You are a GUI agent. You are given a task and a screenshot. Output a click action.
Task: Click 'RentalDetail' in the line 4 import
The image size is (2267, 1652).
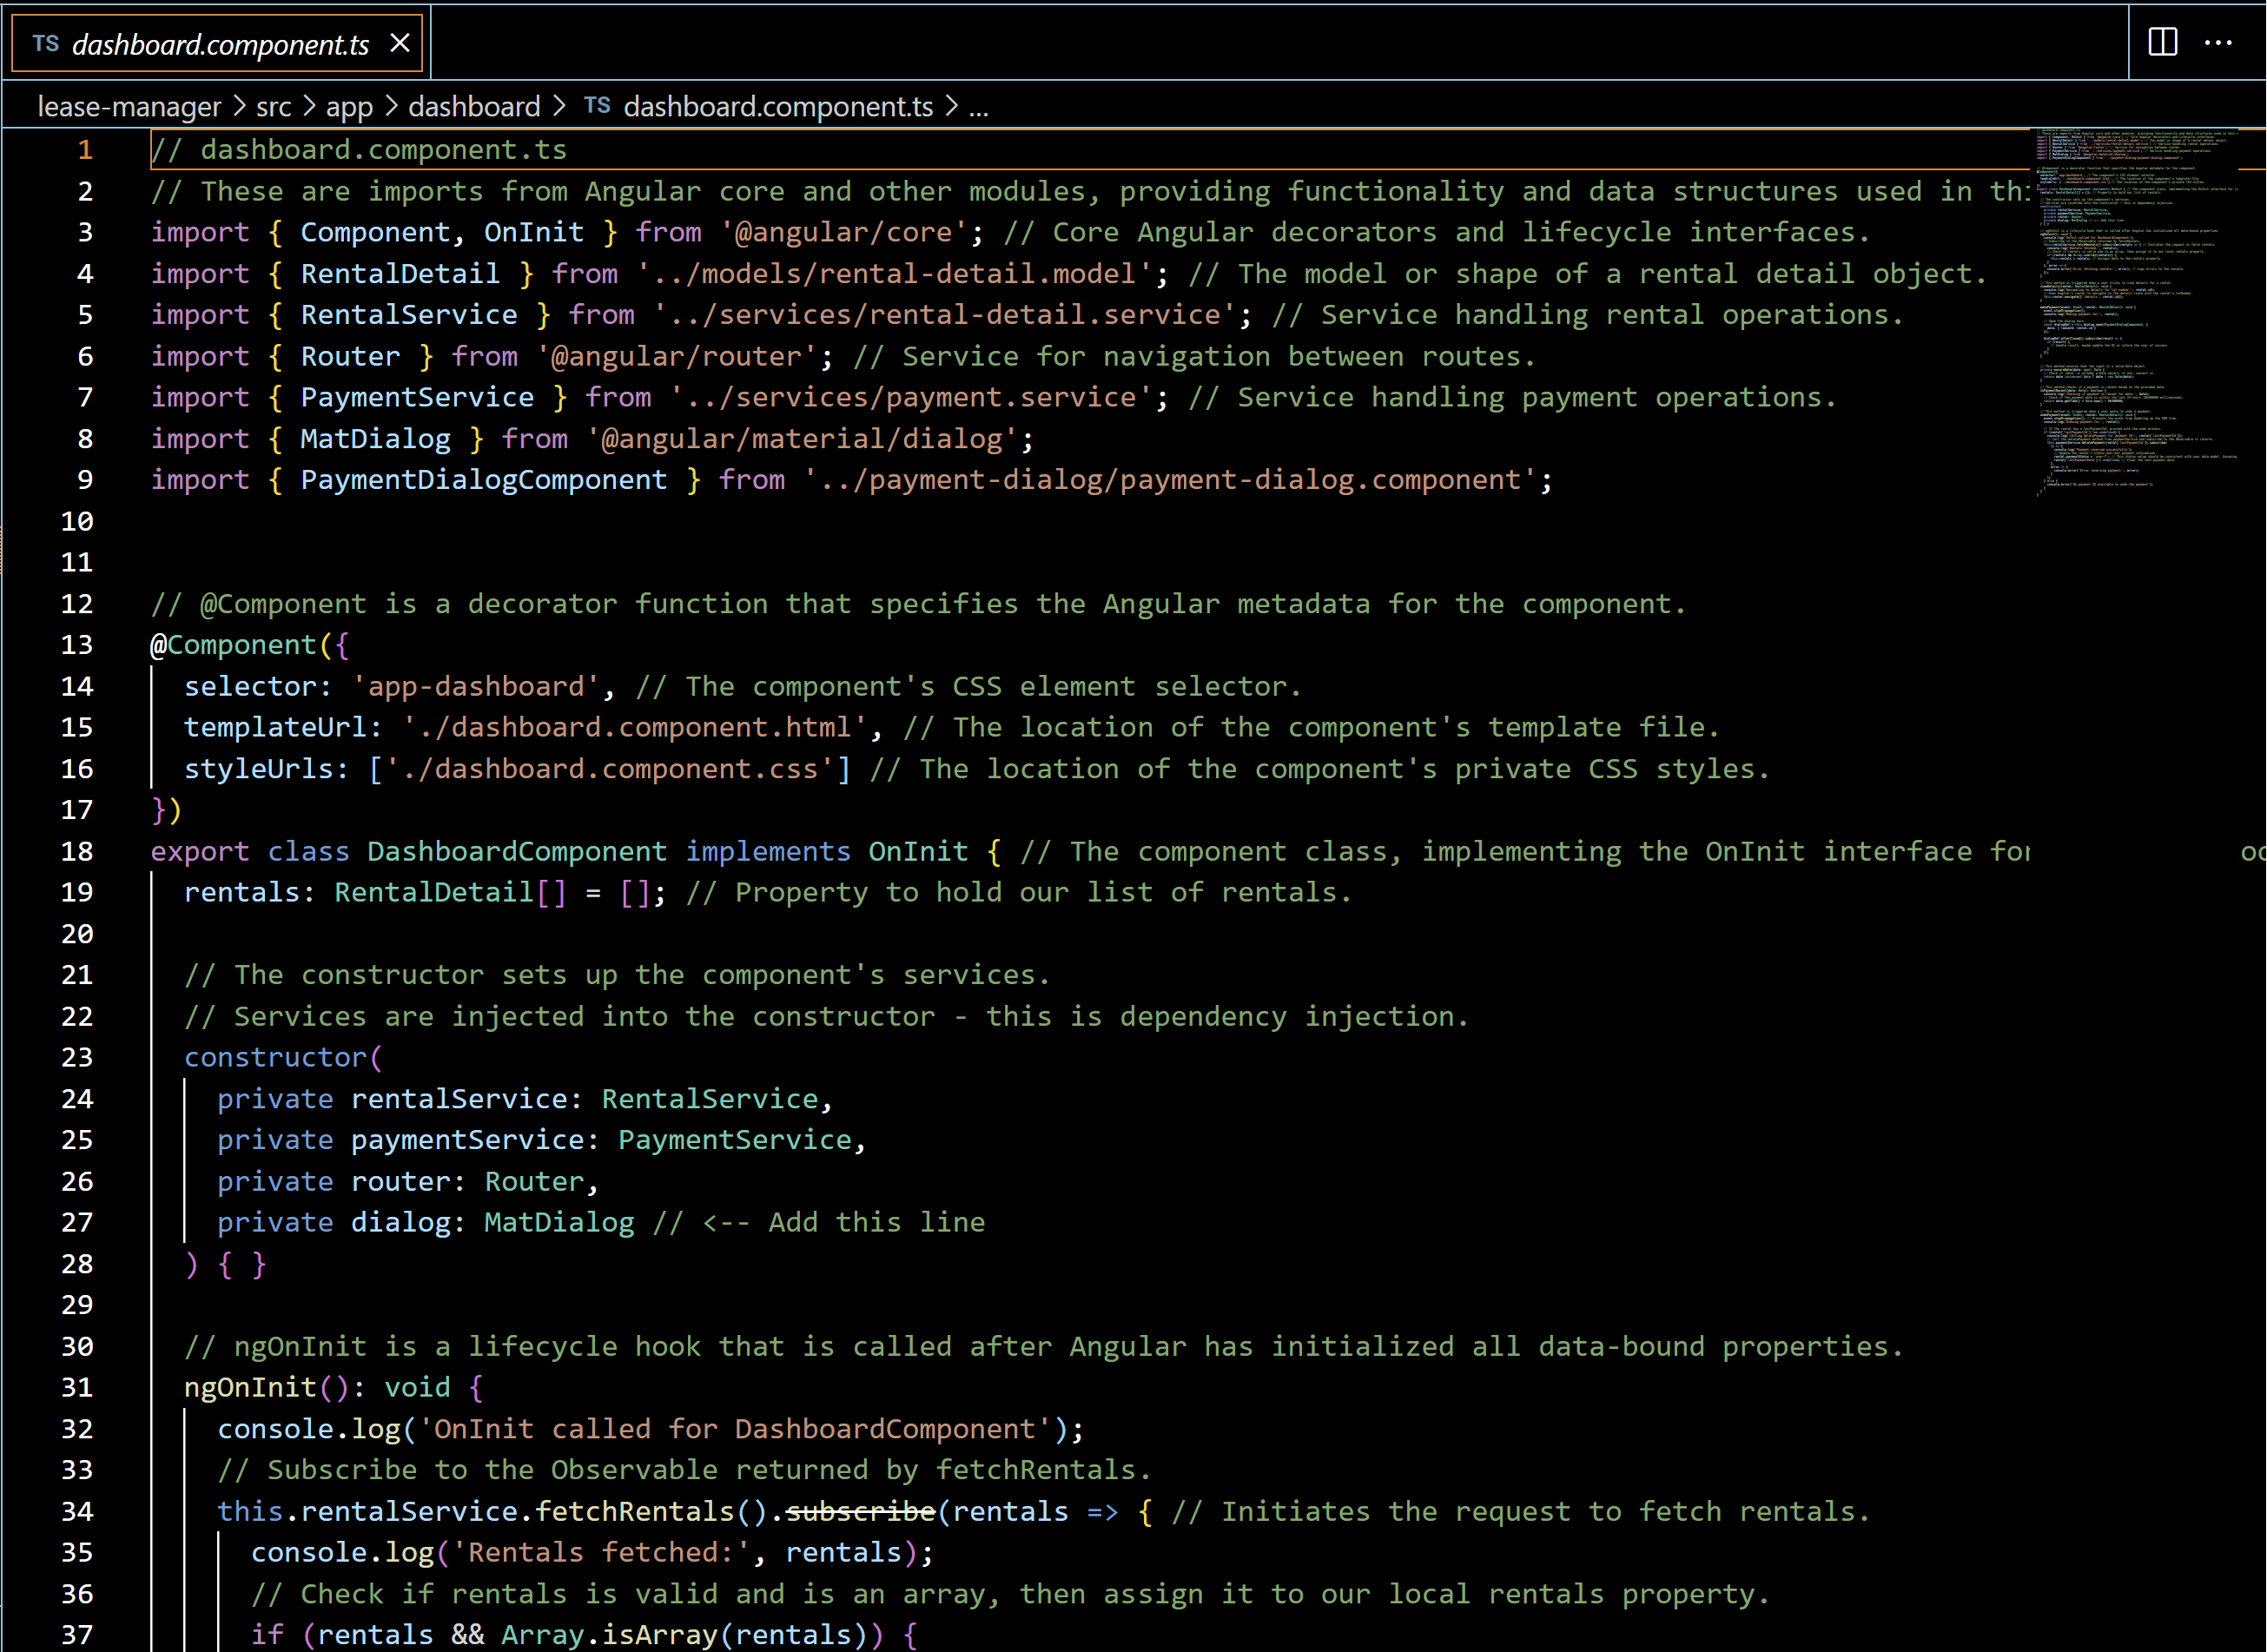pos(400,274)
